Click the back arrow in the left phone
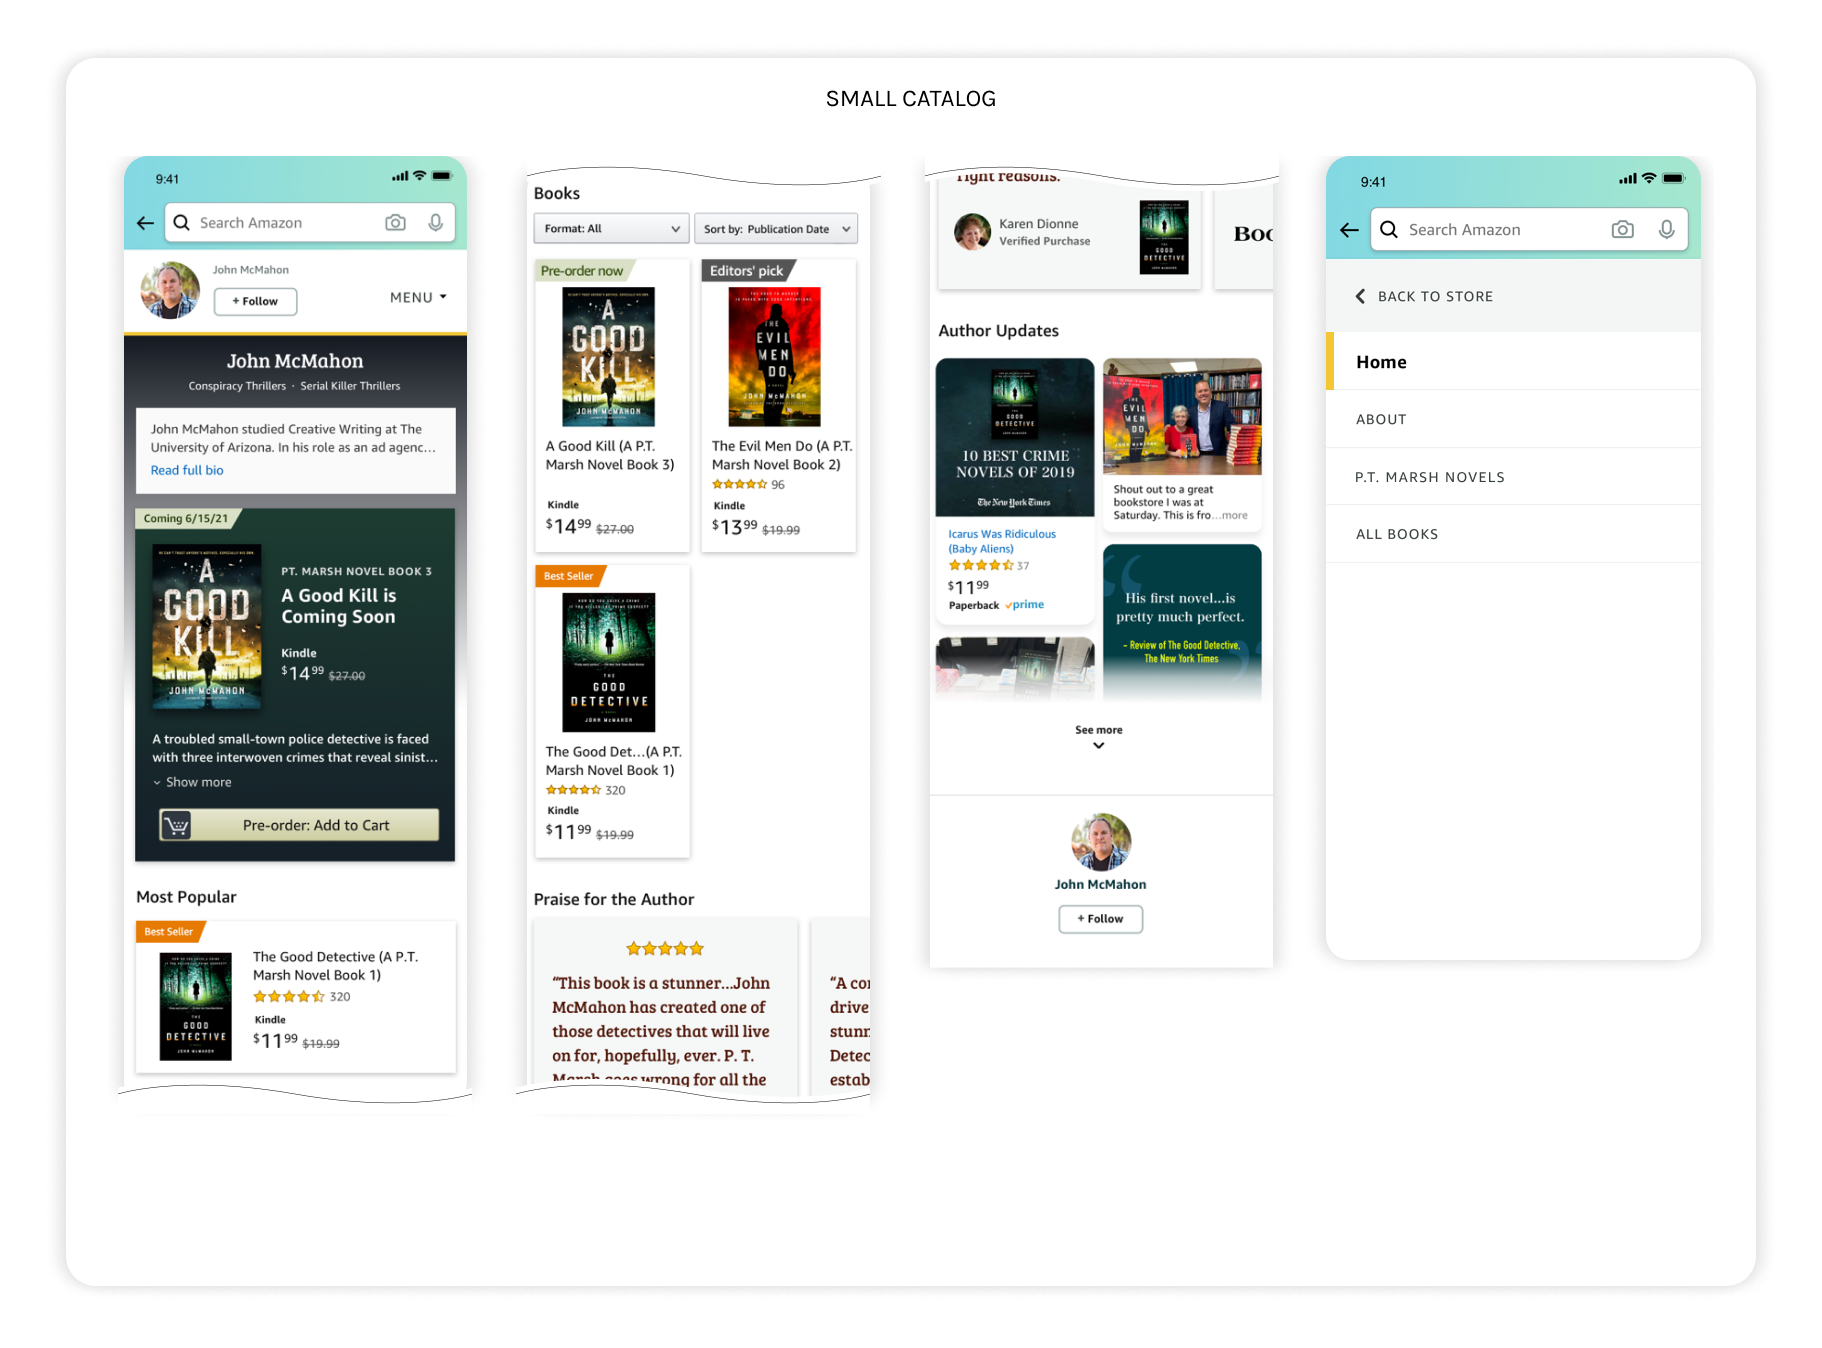The image size is (1822, 1348). tap(145, 223)
